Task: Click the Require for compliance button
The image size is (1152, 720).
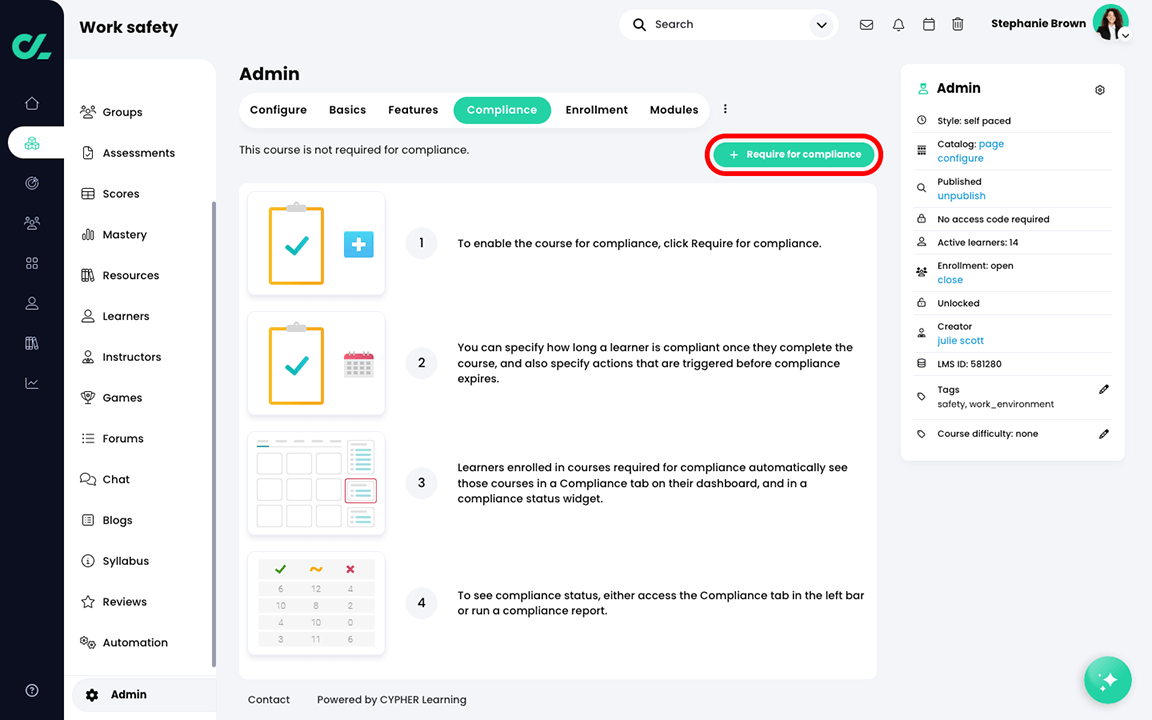Action: pyautogui.click(x=794, y=154)
